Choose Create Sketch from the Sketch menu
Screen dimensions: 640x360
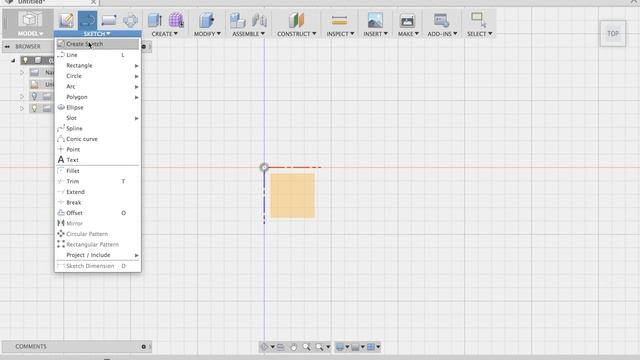[98, 44]
